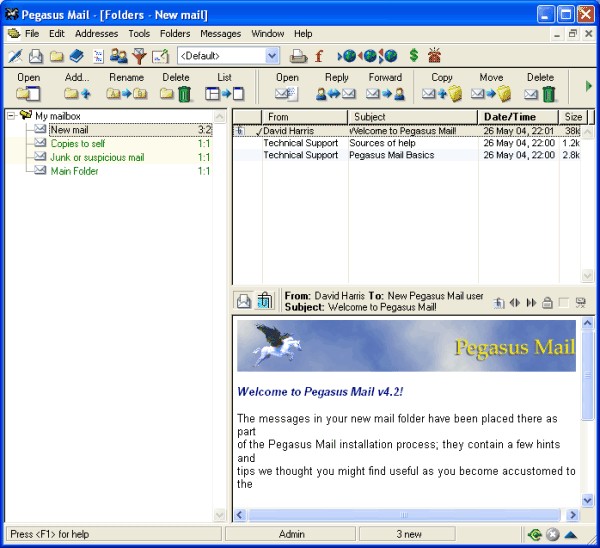Open the <Default> identity dropdown
The image size is (600, 548).
pos(272,56)
